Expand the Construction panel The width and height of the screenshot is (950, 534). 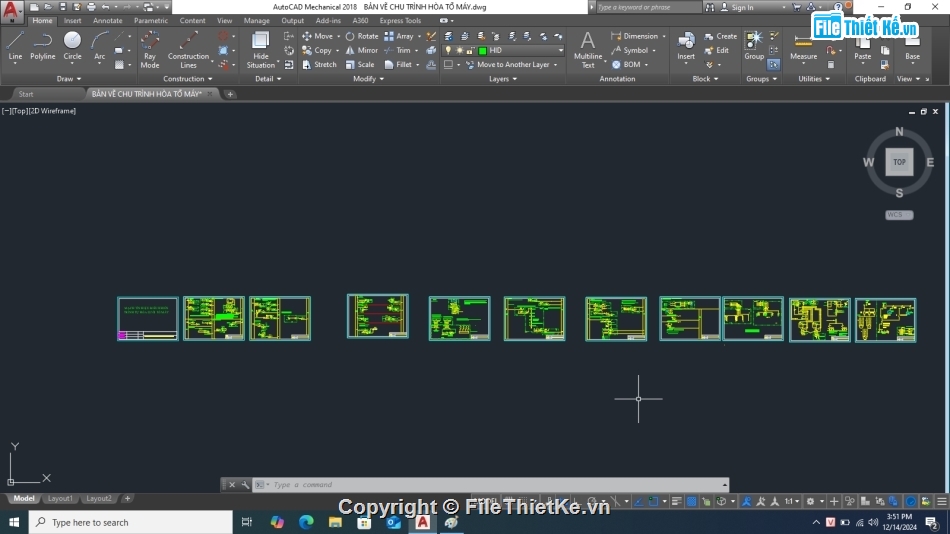pyautogui.click(x=187, y=79)
